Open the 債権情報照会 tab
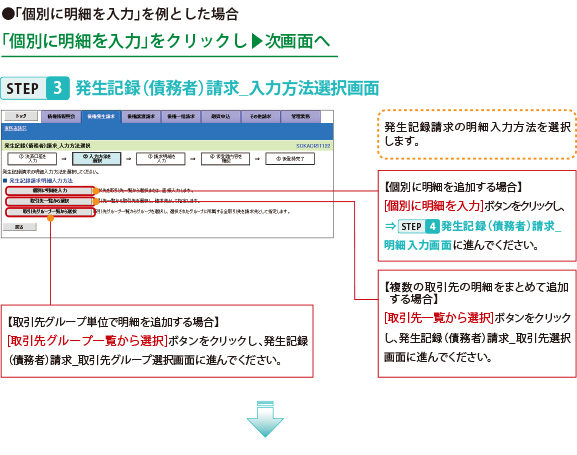The width and height of the screenshot is (577, 455). click(x=61, y=117)
